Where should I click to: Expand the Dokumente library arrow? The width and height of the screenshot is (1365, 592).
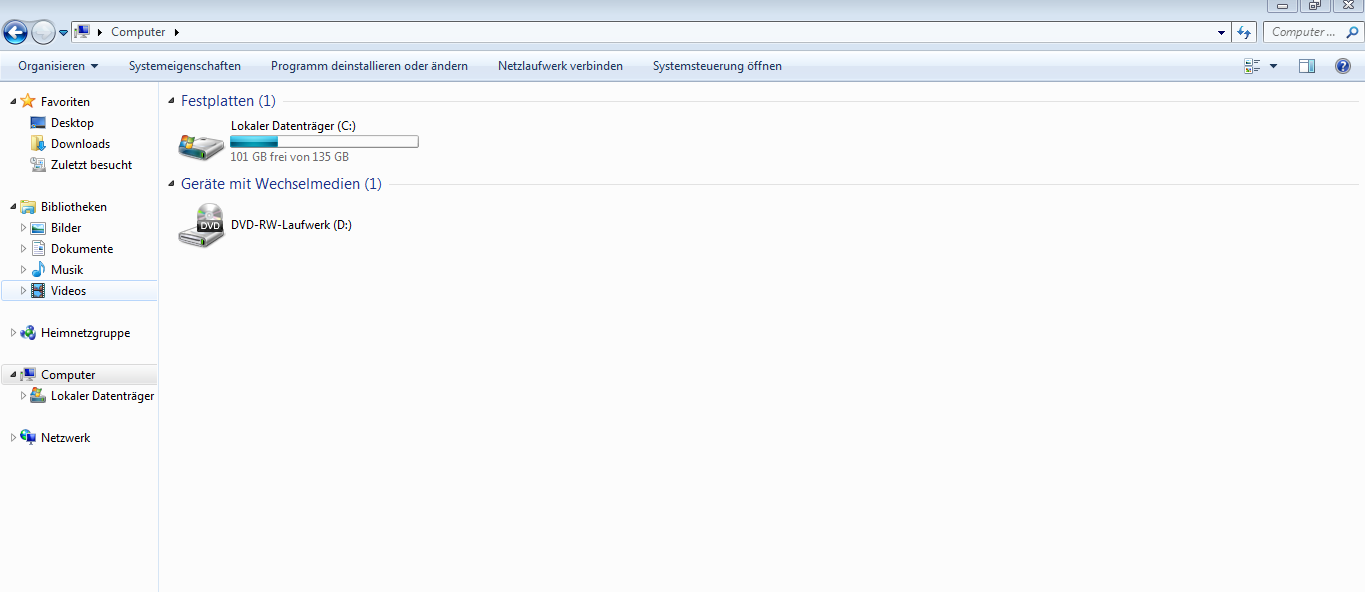pyautogui.click(x=23, y=249)
